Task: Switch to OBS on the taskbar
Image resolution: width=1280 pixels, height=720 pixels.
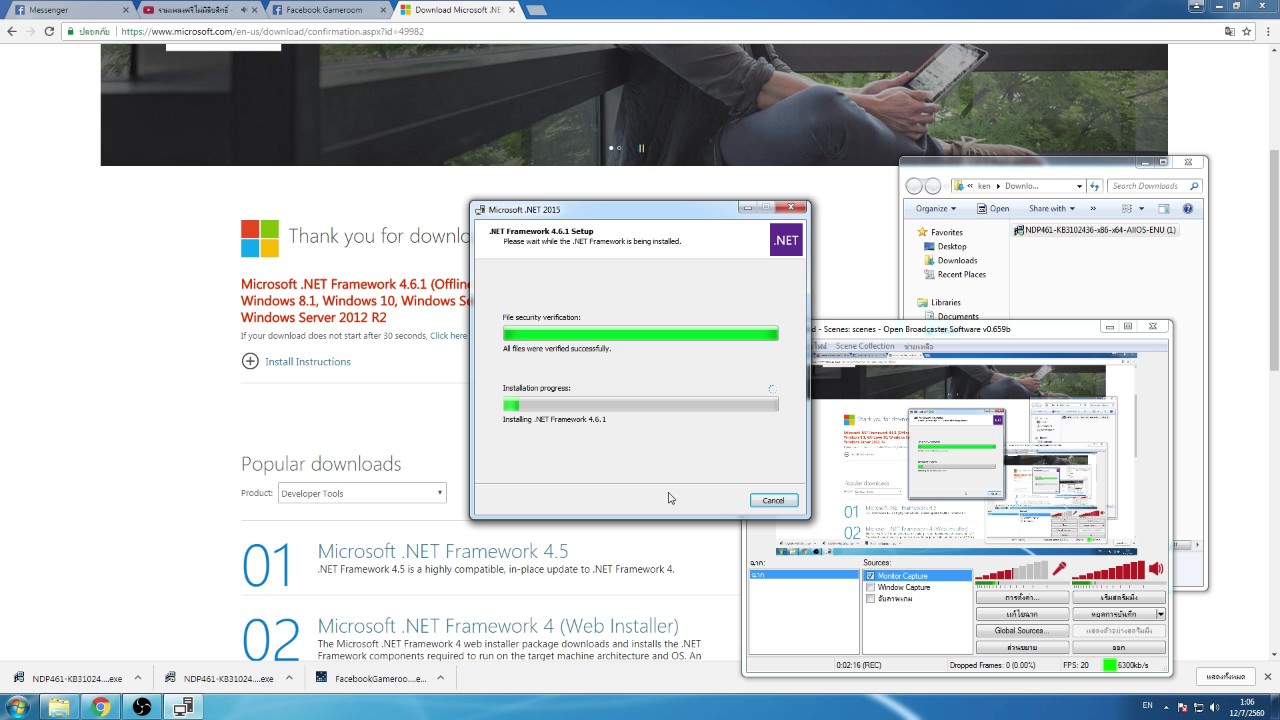Action: tap(142, 707)
